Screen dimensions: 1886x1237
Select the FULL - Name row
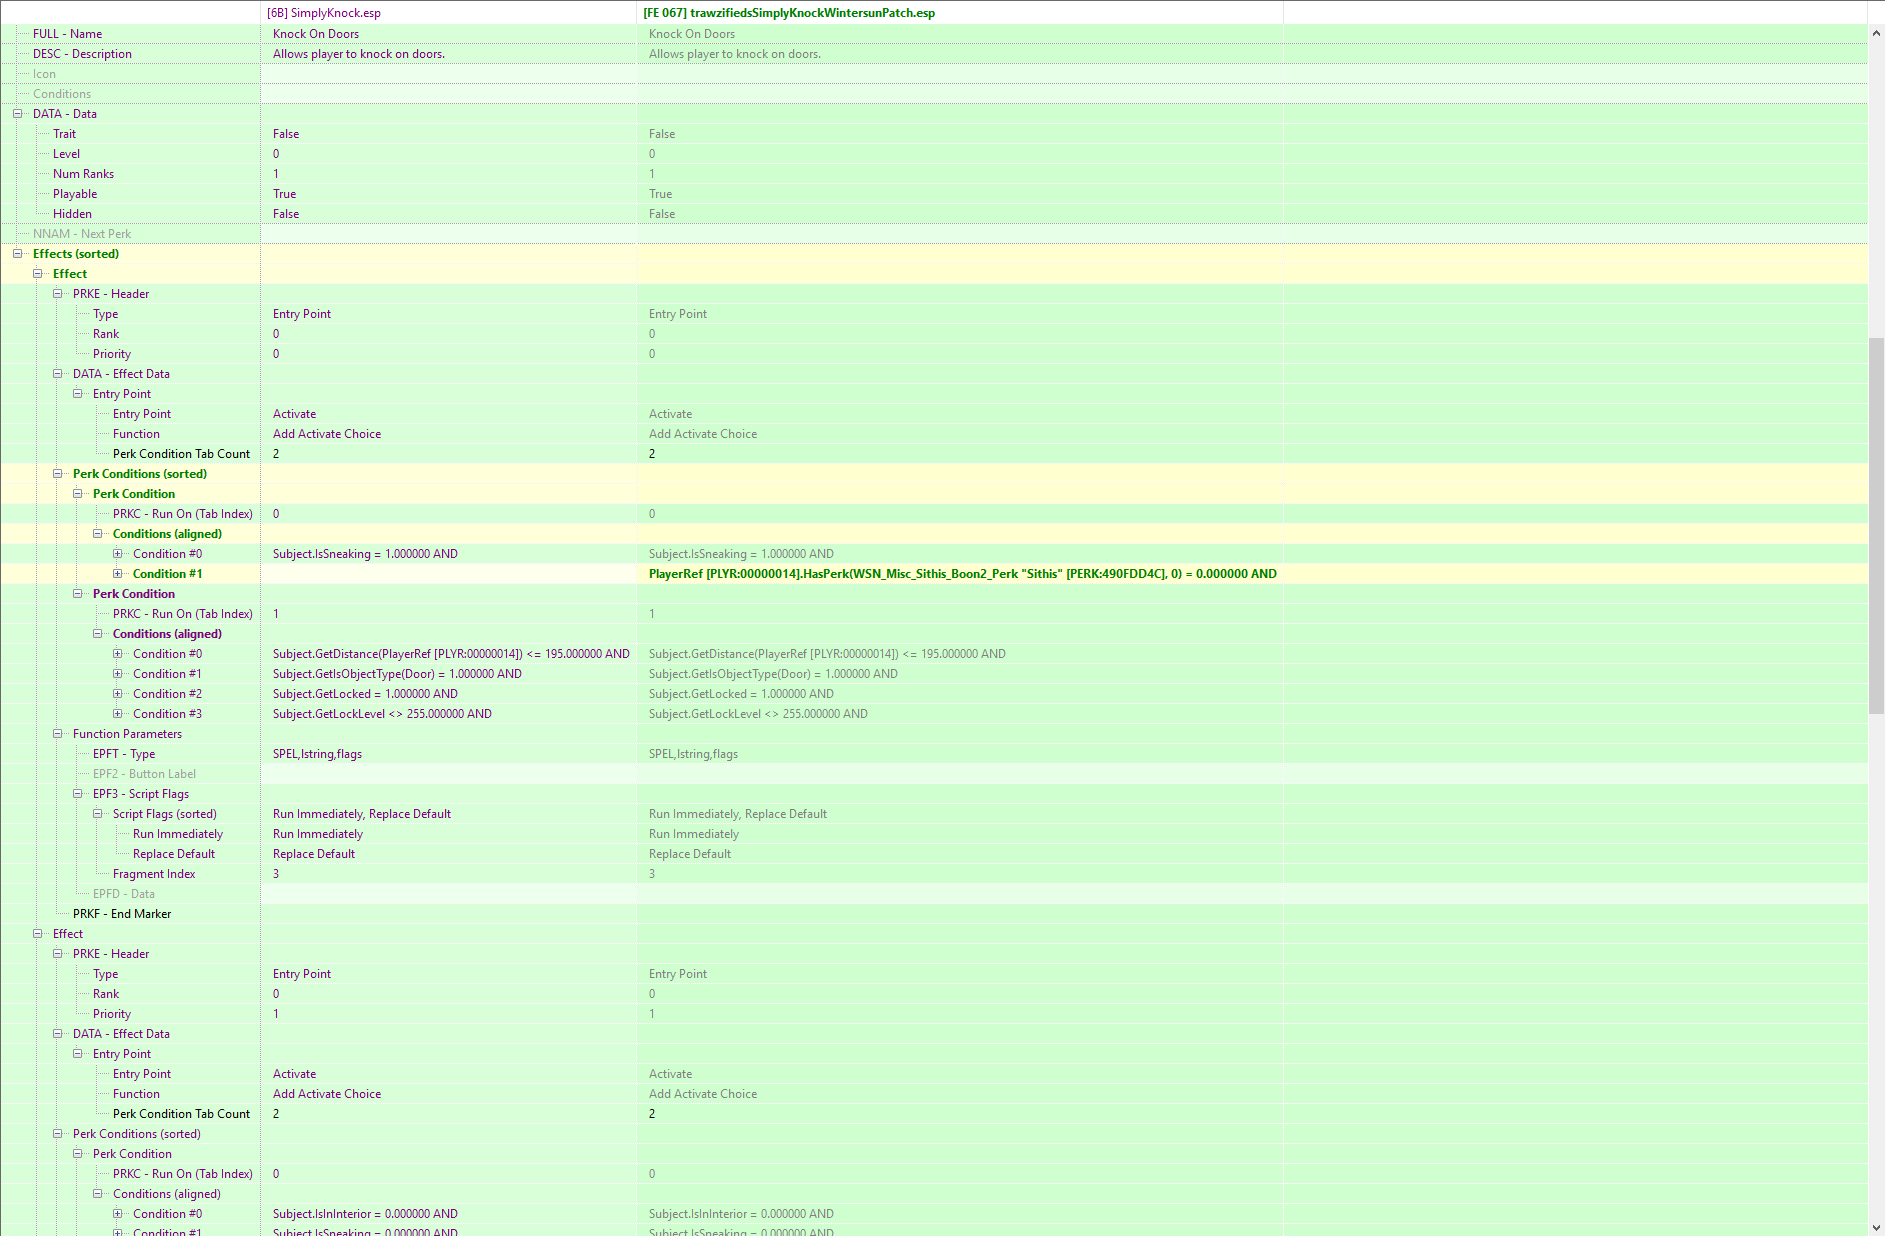67,34
